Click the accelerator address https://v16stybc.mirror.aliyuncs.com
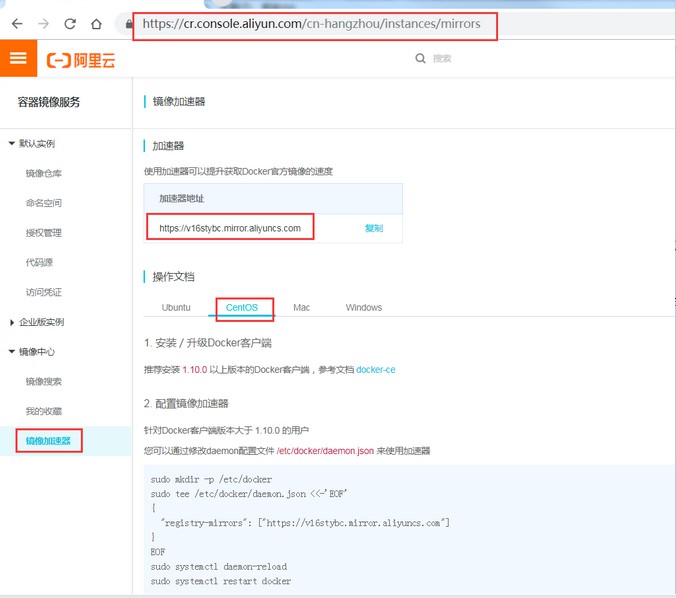676x598 pixels. coord(230,228)
